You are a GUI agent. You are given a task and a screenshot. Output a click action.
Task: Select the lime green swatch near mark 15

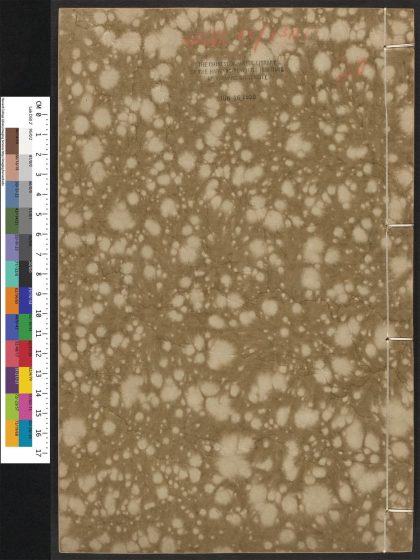click(x=12, y=407)
